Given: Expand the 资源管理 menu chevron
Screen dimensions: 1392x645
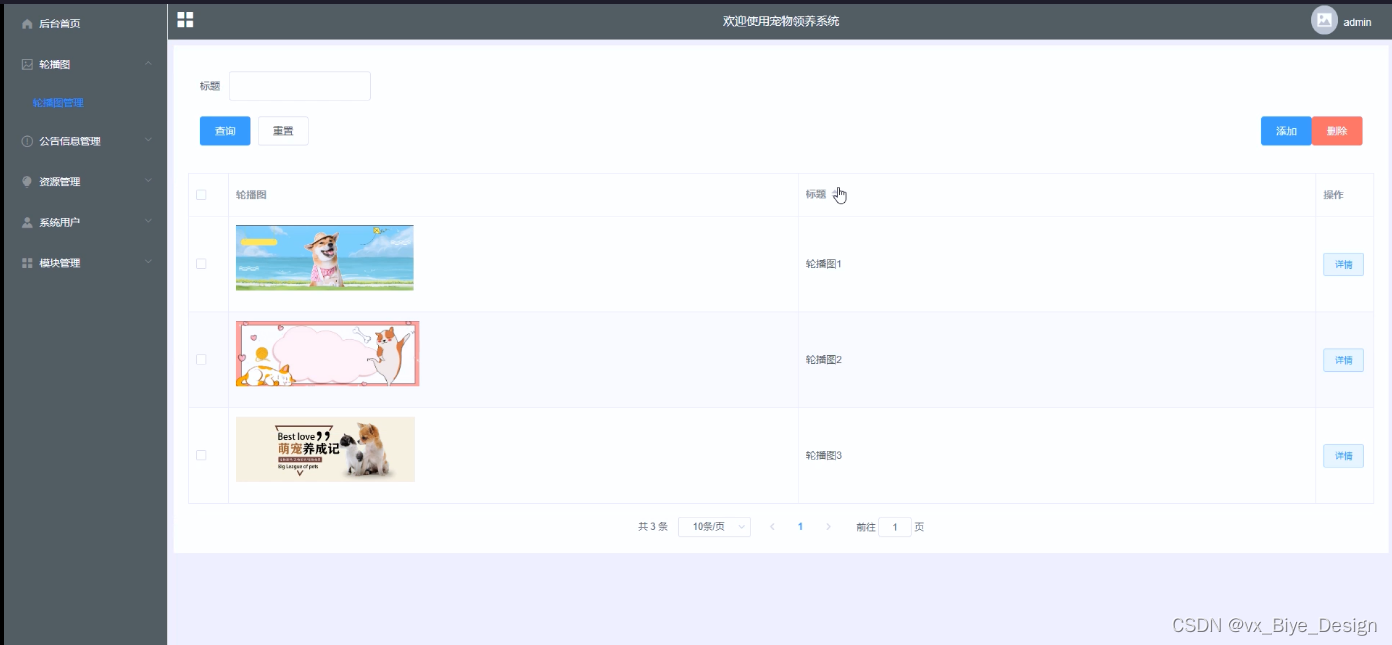Looking at the screenshot, I should click(148, 181).
